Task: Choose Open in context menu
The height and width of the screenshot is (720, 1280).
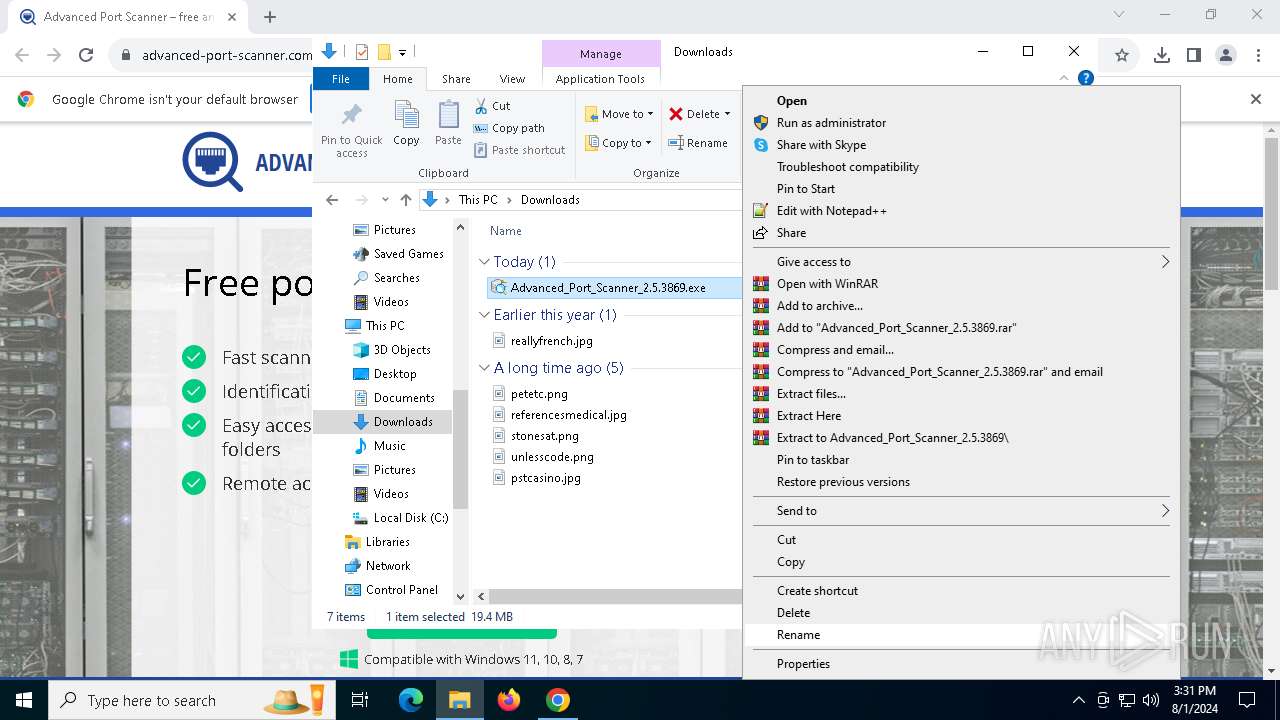Action: (961, 101)
